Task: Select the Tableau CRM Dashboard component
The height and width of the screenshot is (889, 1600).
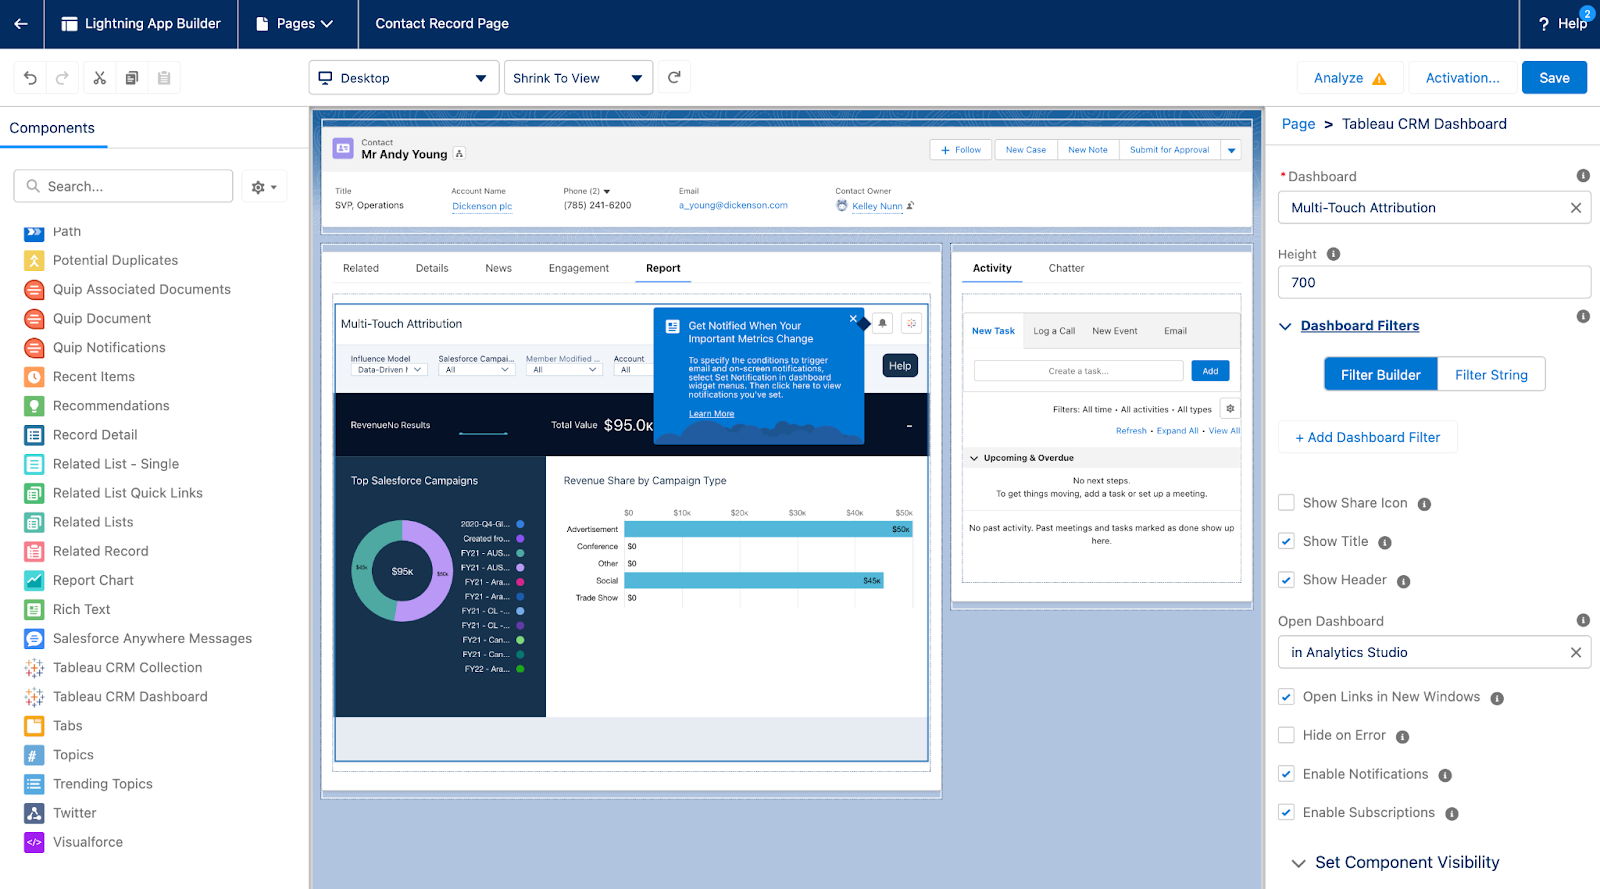Action: pyautogui.click(x=130, y=697)
